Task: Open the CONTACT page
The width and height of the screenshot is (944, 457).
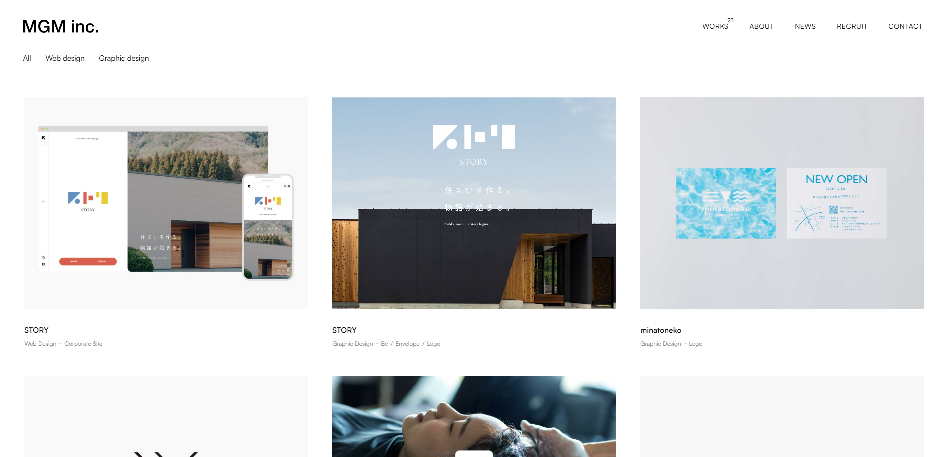Action: pyautogui.click(x=905, y=26)
